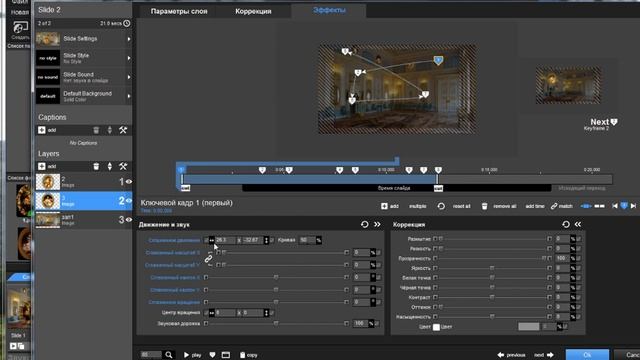Toggle the scale X/Y chain link icon
Image resolution: width=640 pixels, height=360 pixels.
click(x=209, y=259)
